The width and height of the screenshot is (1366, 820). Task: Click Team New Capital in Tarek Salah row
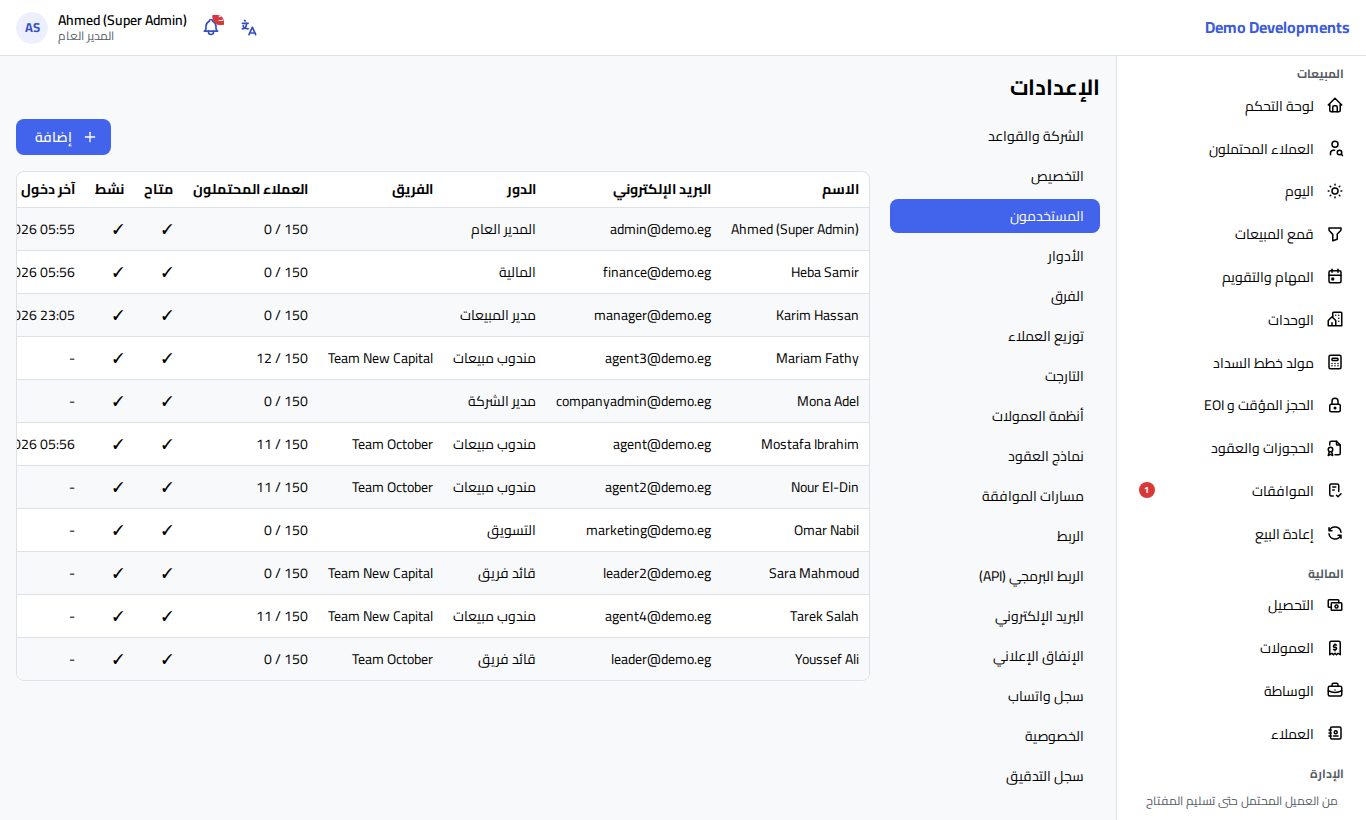point(381,616)
